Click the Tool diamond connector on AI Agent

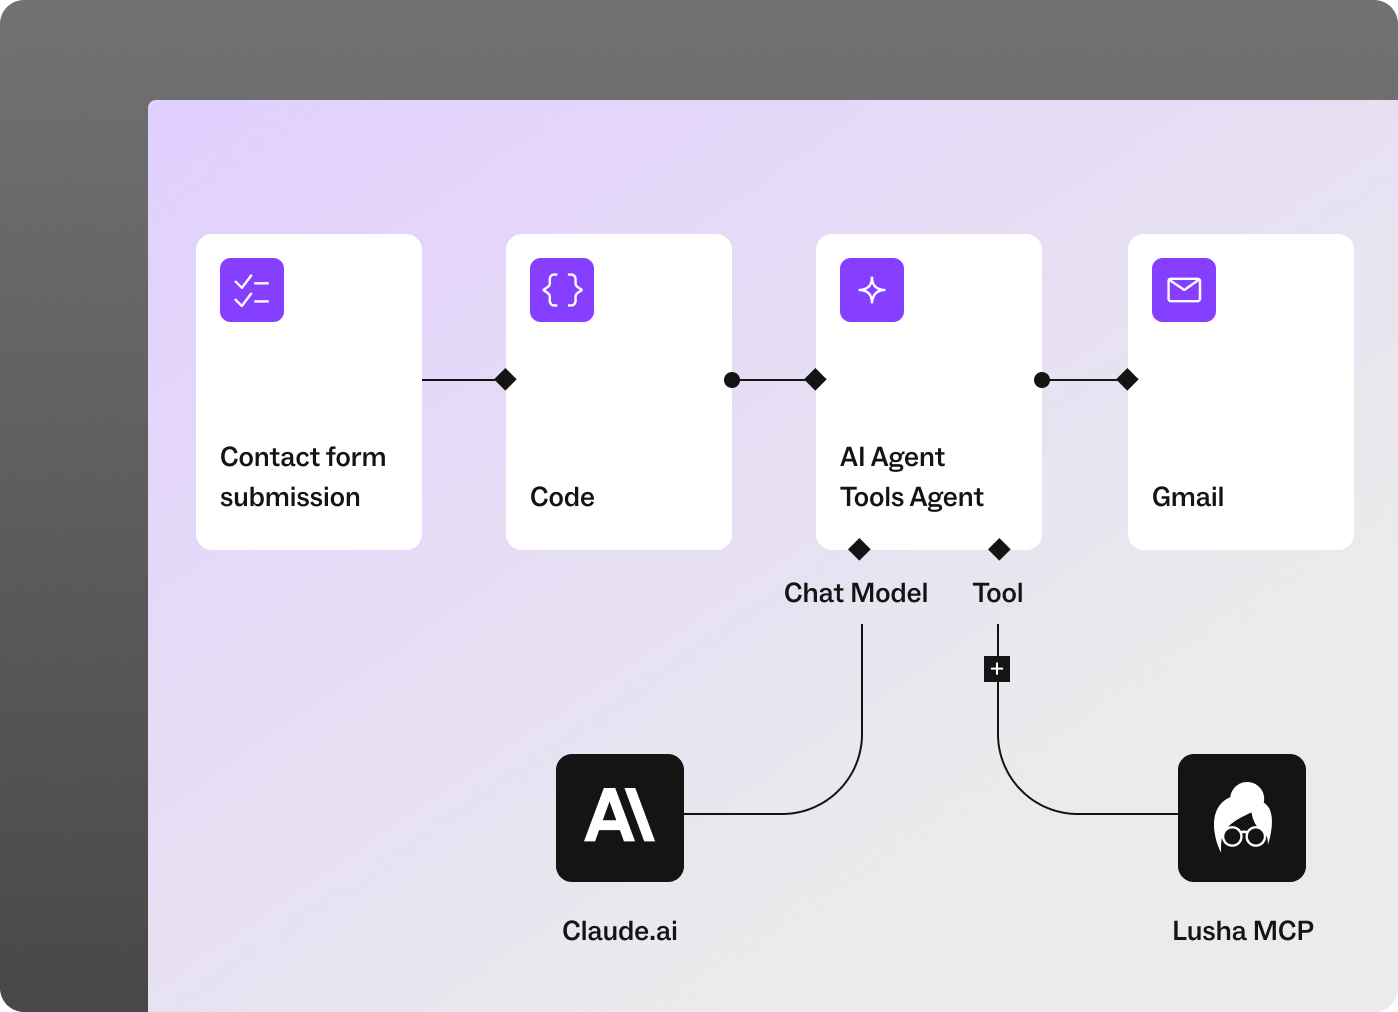pyautogui.click(x=999, y=549)
